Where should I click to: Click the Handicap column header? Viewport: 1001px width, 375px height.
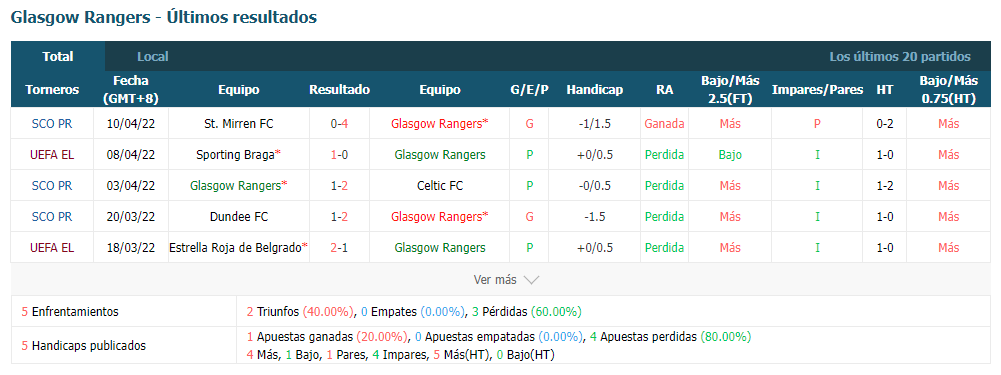point(594,90)
